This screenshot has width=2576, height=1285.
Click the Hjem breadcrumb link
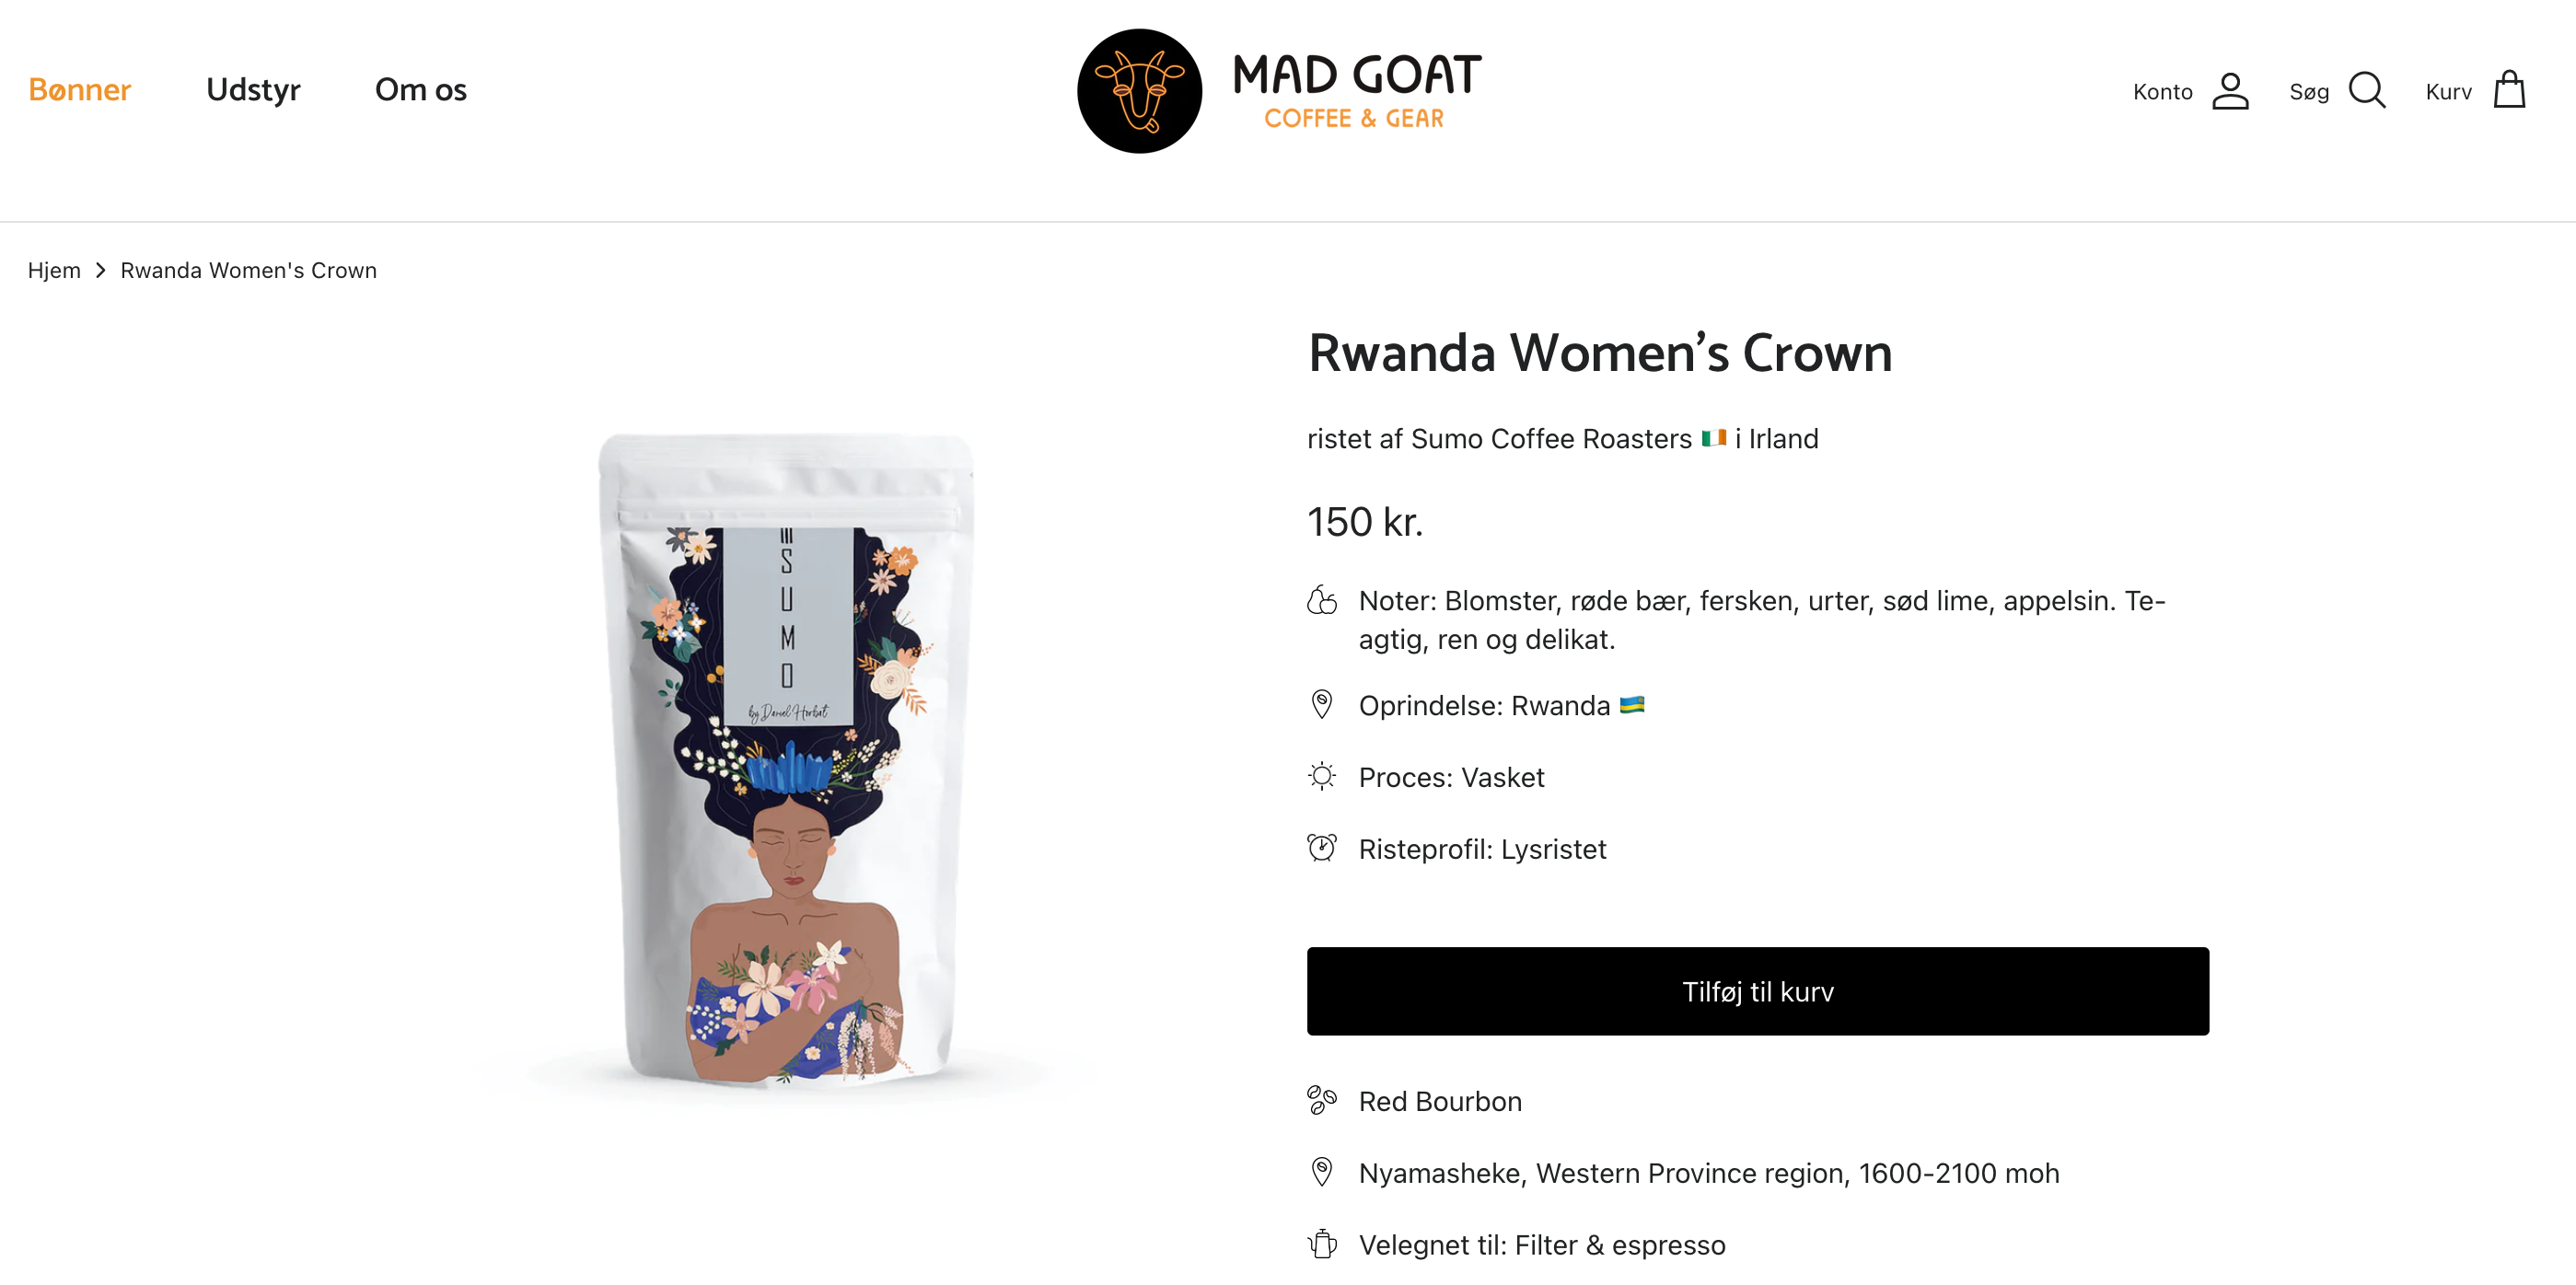coord(54,270)
